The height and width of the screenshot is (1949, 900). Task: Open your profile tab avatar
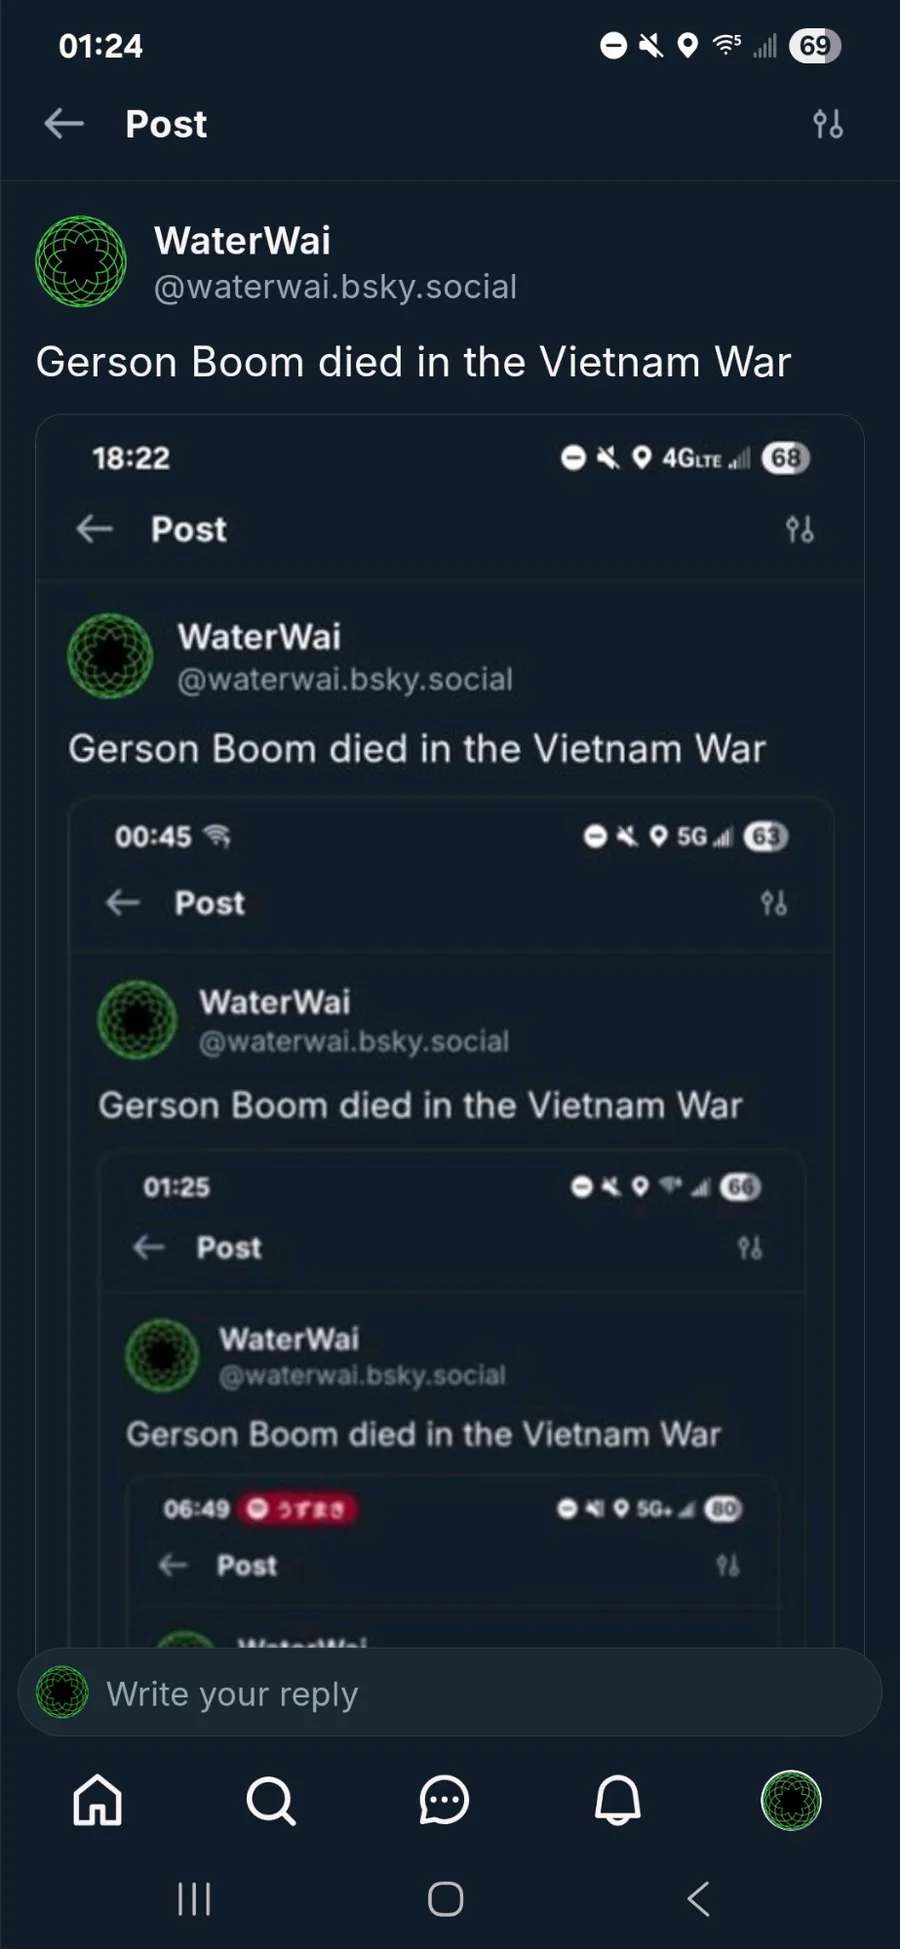pyautogui.click(x=791, y=1801)
